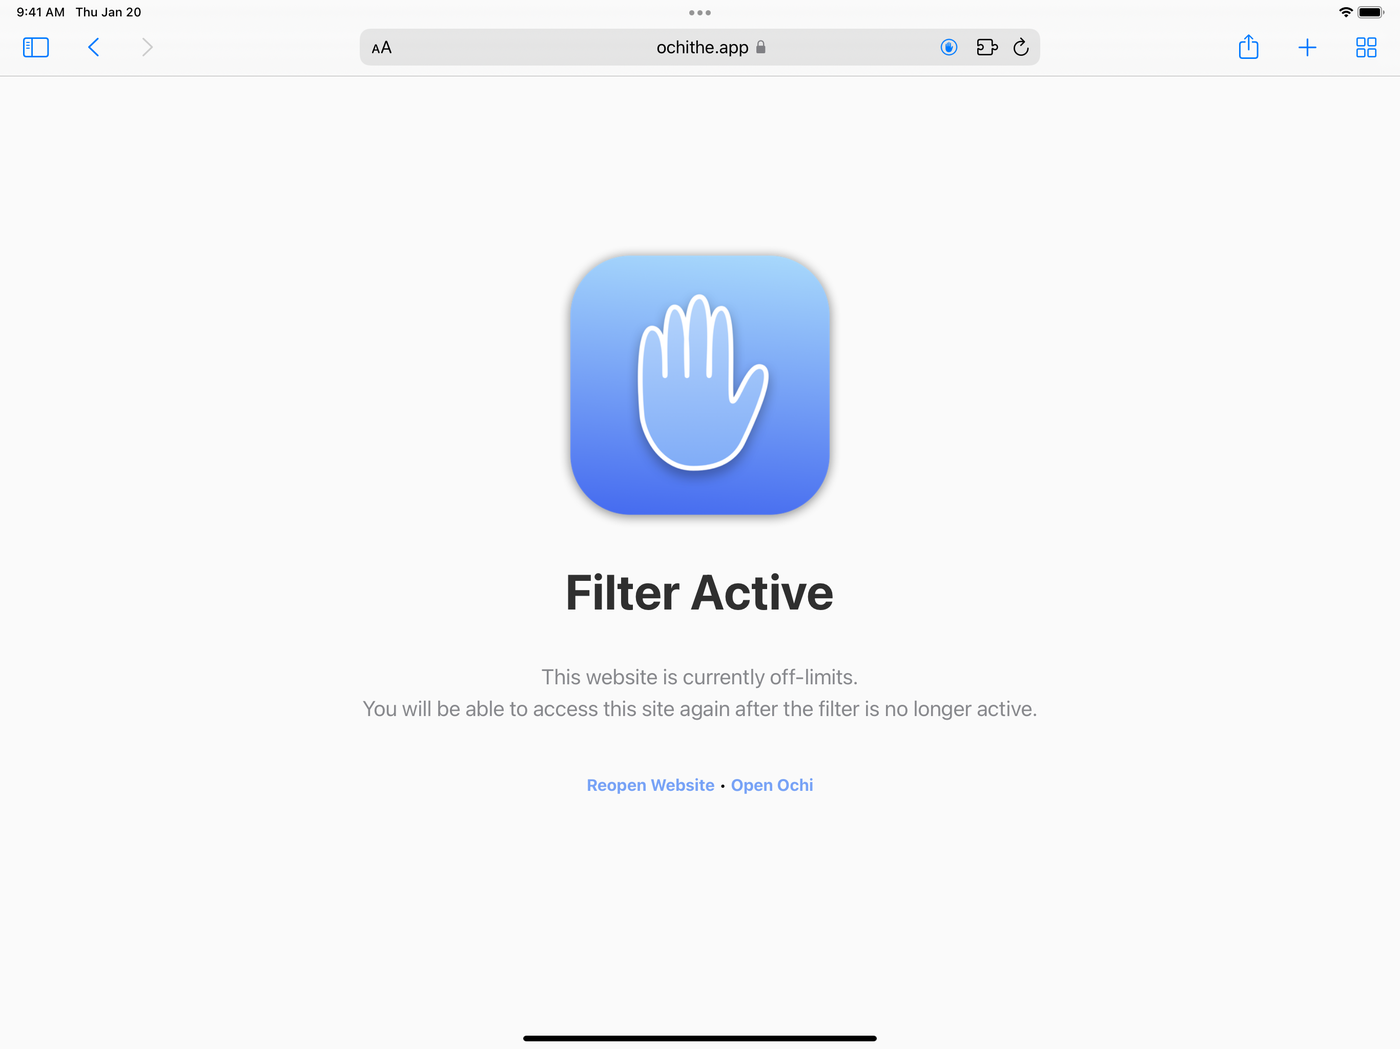
Task: Reload the current page
Action: 1021,47
